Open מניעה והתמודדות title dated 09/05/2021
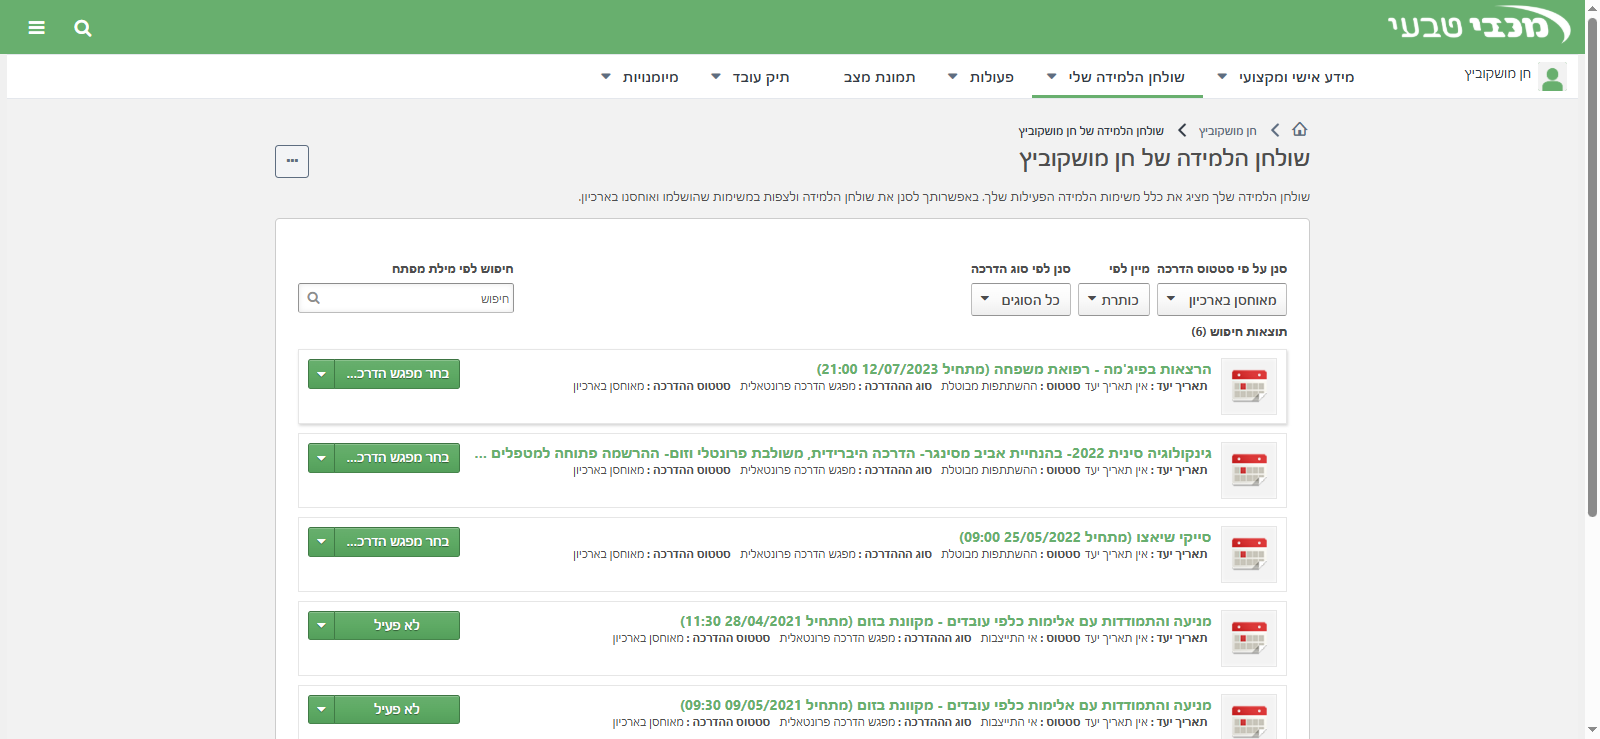Image resolution: width=1600 pixels, height=739 pixels. tap(946, 705)
